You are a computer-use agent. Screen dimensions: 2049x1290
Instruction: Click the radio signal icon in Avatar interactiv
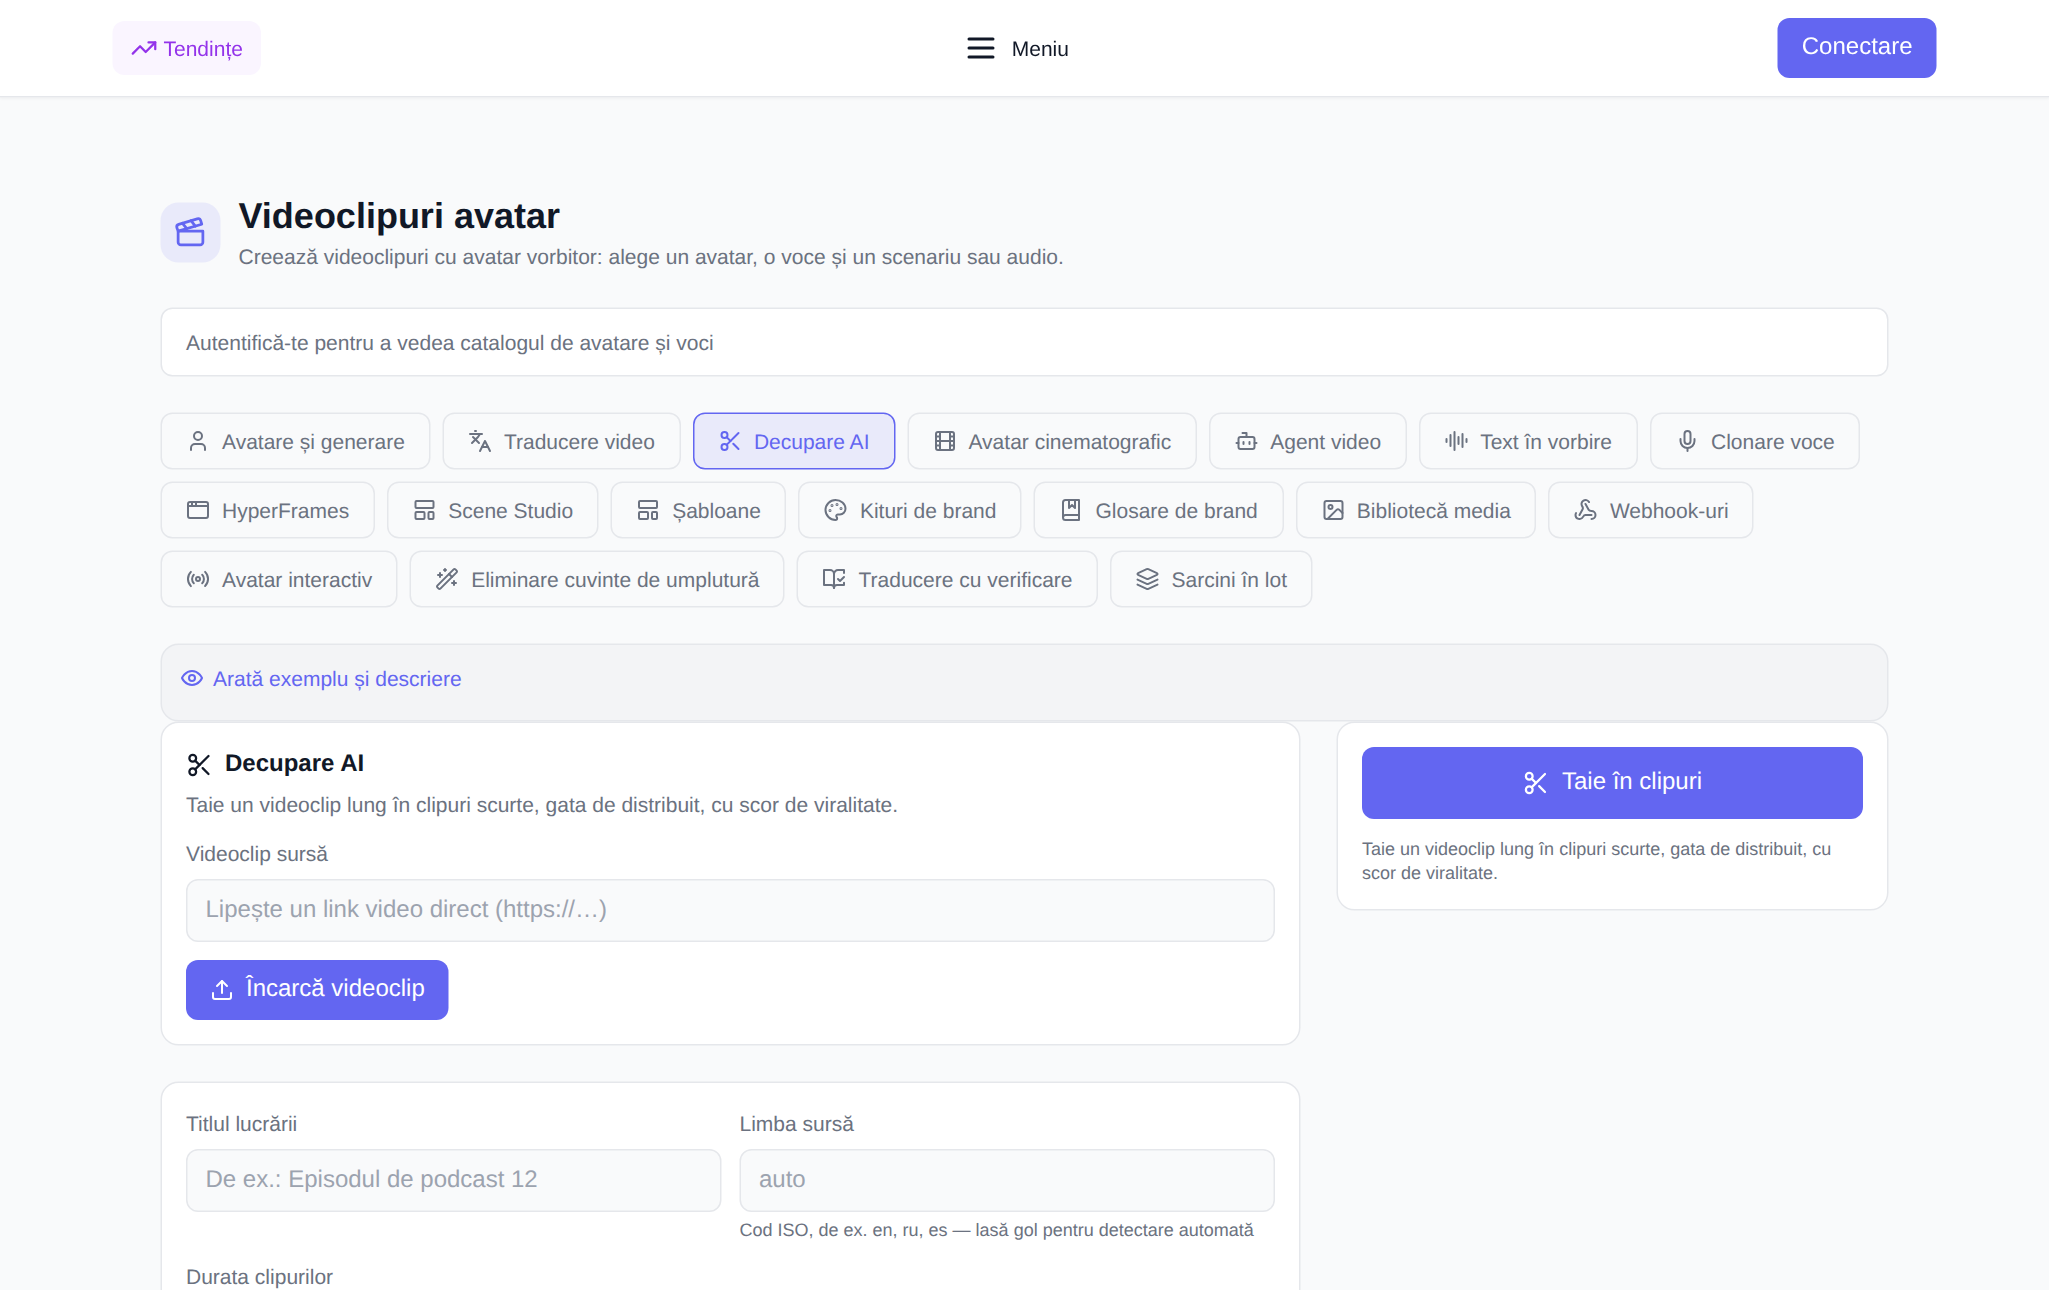click(x=198, y=579)
